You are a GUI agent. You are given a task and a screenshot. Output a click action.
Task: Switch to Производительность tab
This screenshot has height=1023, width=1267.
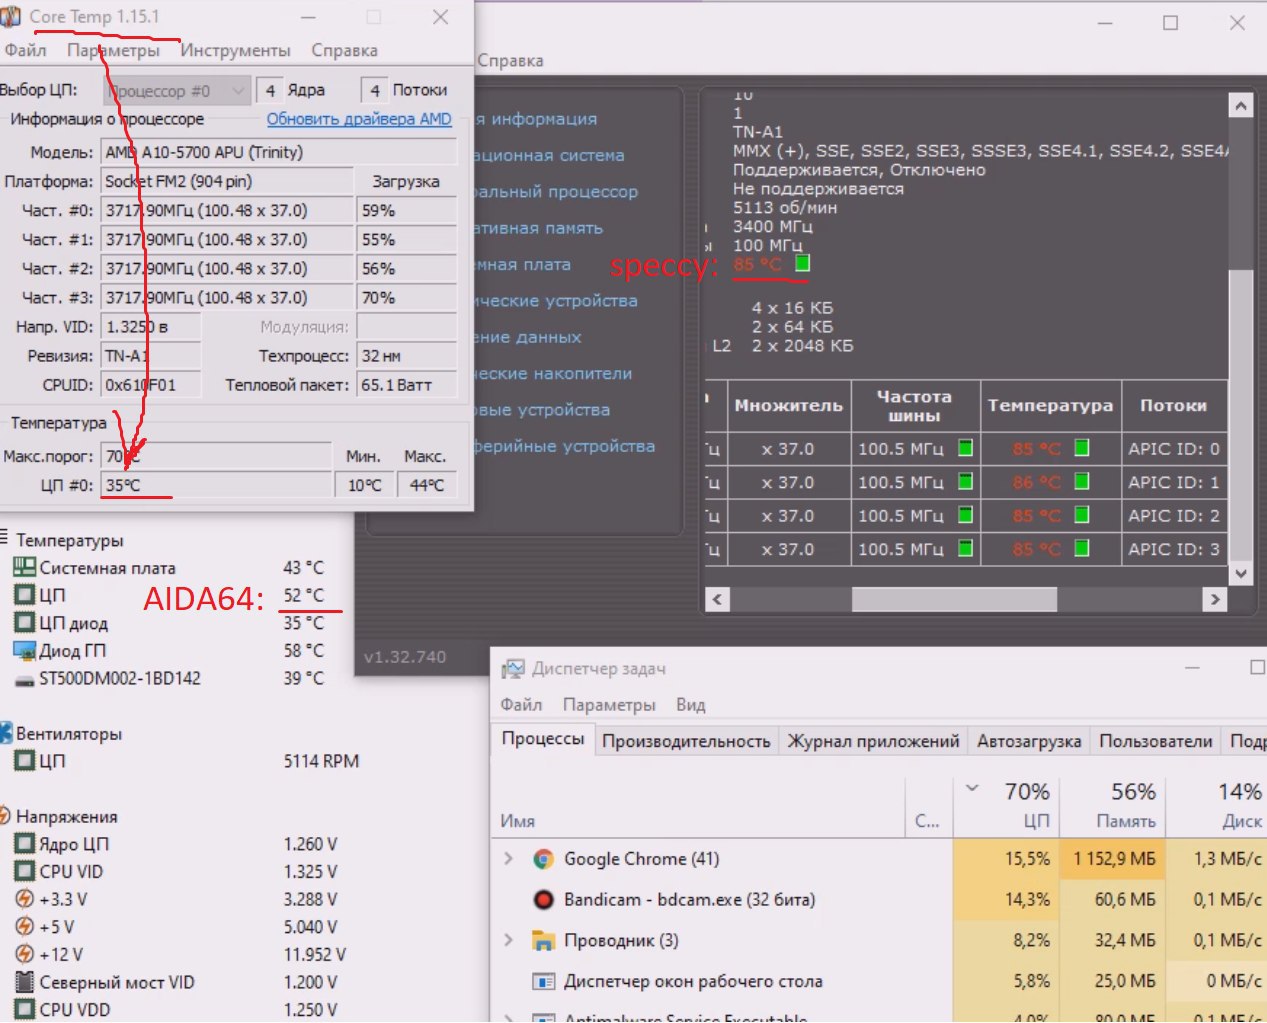[x=686, y=741]
